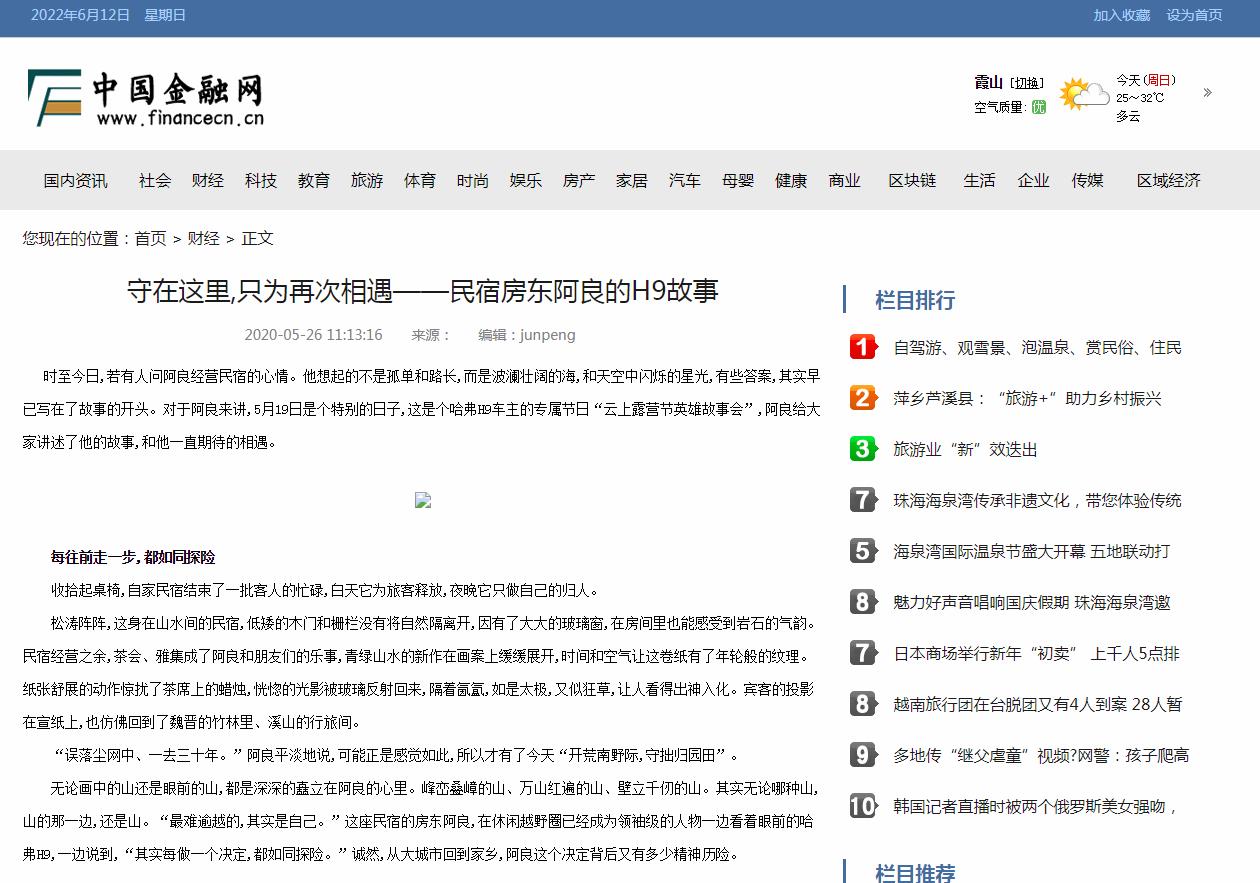This screenshot has height=883, width=1260.
Task: Open the 国内资讯 nav tab
Action: [x=75, y=180]
